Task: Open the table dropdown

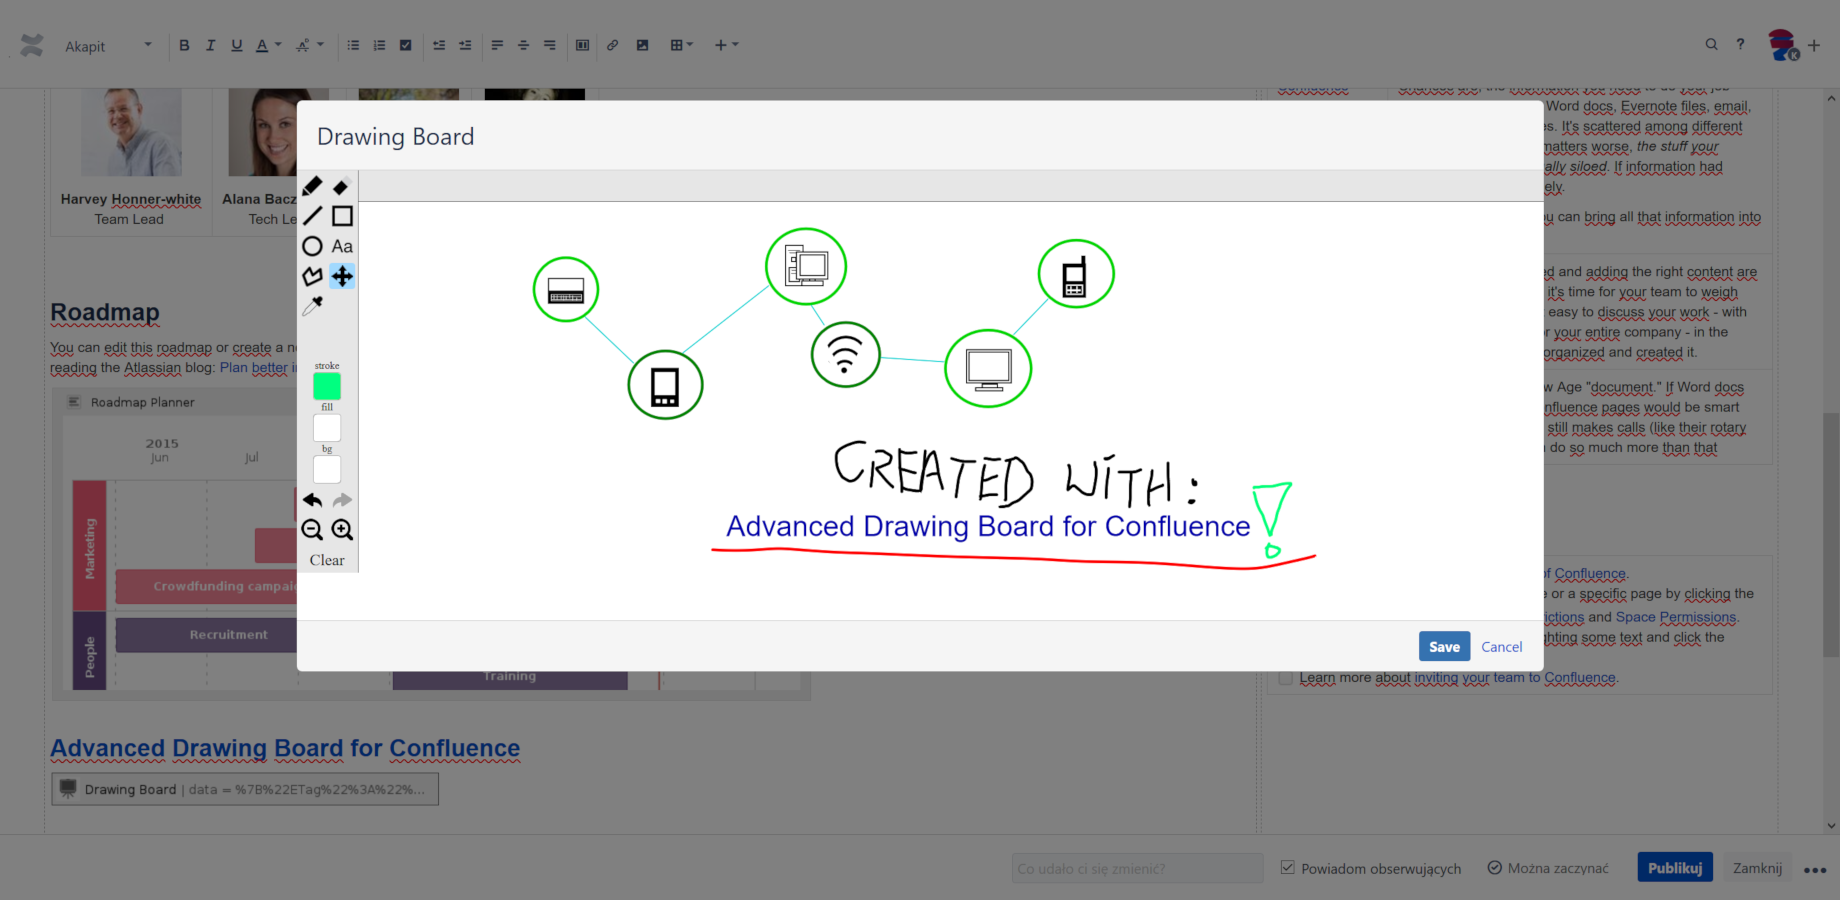Action: coord(682,45)
